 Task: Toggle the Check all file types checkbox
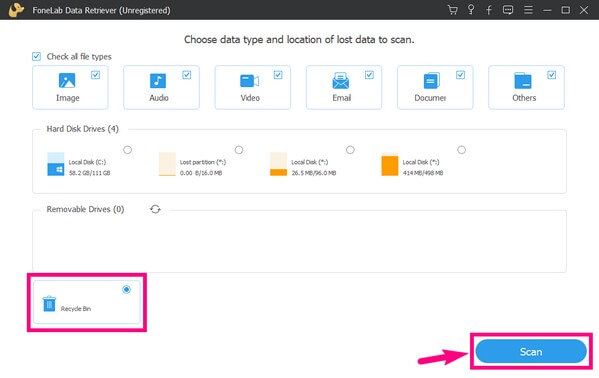[36, 57]
